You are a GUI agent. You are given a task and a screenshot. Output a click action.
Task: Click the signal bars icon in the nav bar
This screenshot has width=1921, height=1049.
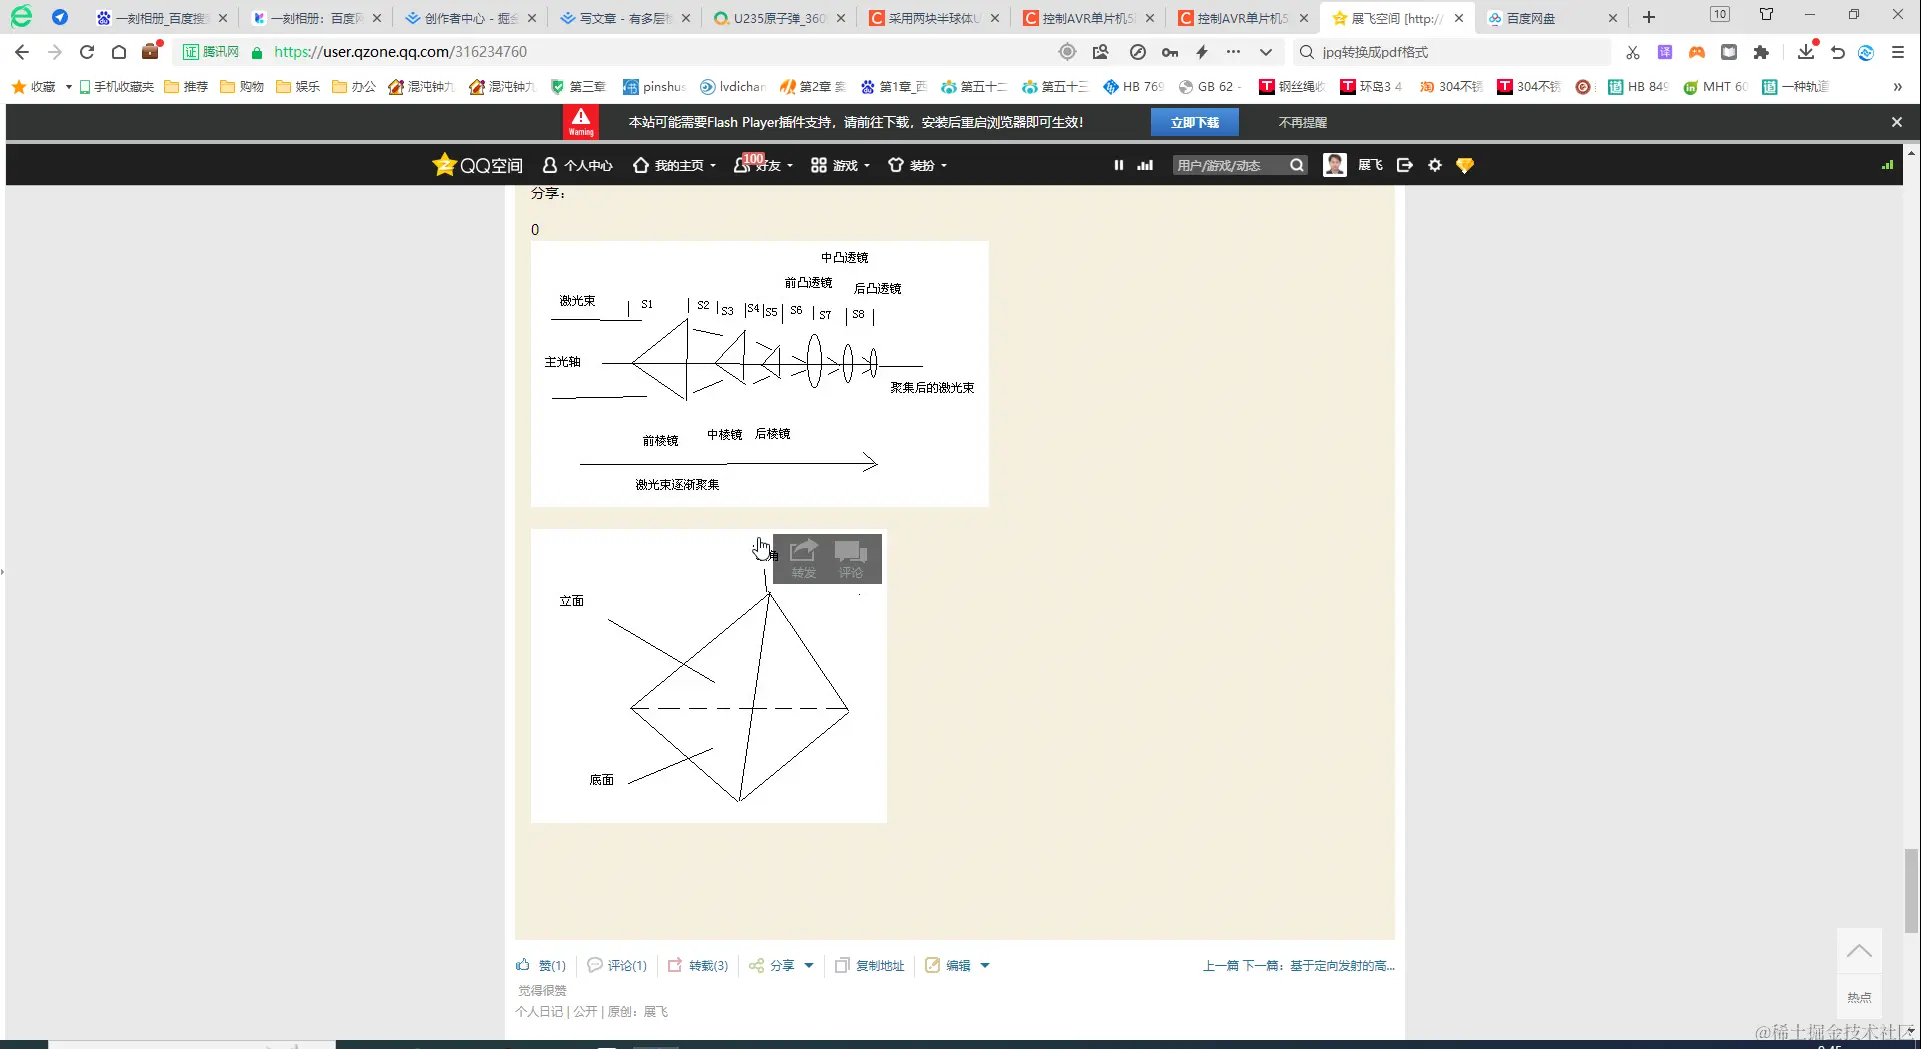1143,164
